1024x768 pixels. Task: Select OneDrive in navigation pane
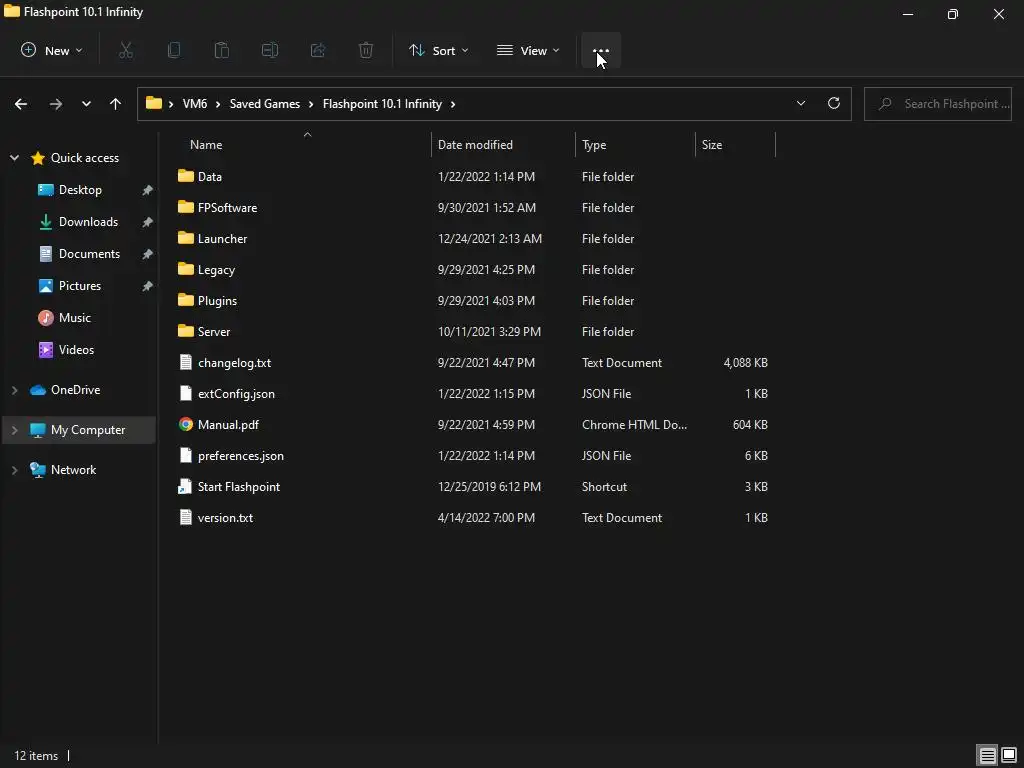pyautogui.click(x=75, y=390)
